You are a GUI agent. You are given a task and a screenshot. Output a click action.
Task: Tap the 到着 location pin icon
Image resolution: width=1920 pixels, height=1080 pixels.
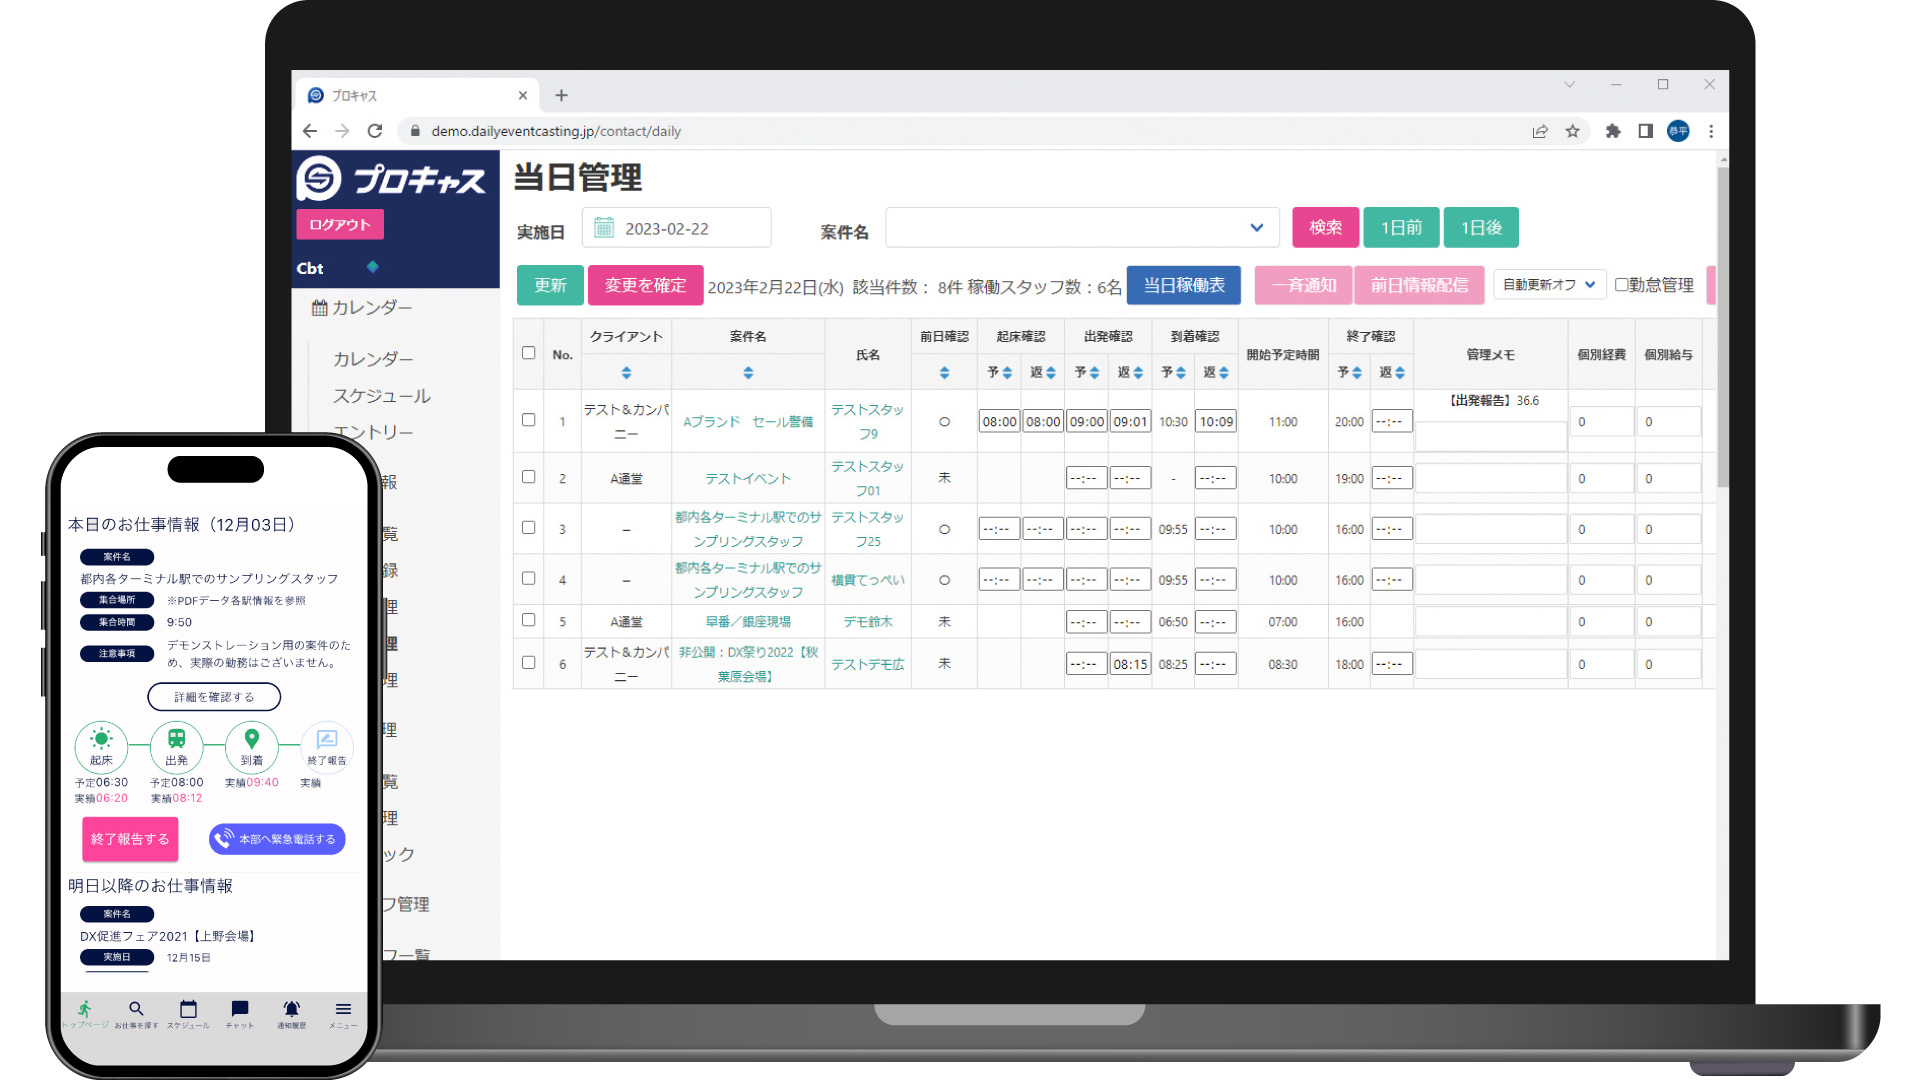[252, 740]
